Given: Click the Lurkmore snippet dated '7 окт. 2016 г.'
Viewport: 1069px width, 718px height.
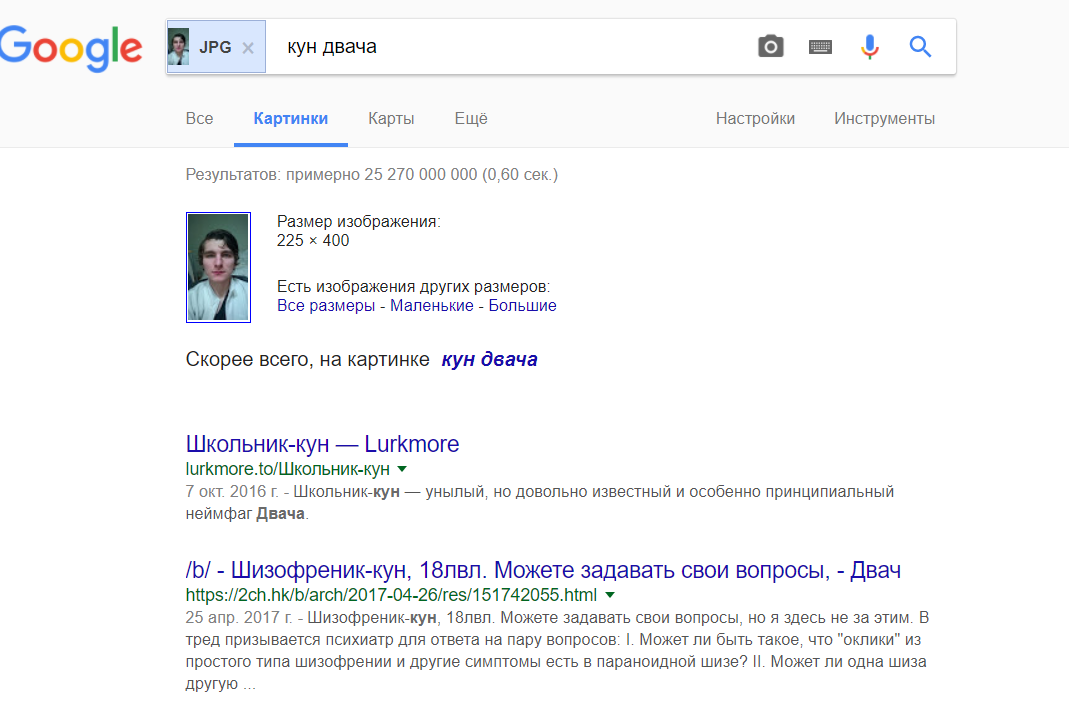Looking at the screenshot, I should tap(539, 503).
